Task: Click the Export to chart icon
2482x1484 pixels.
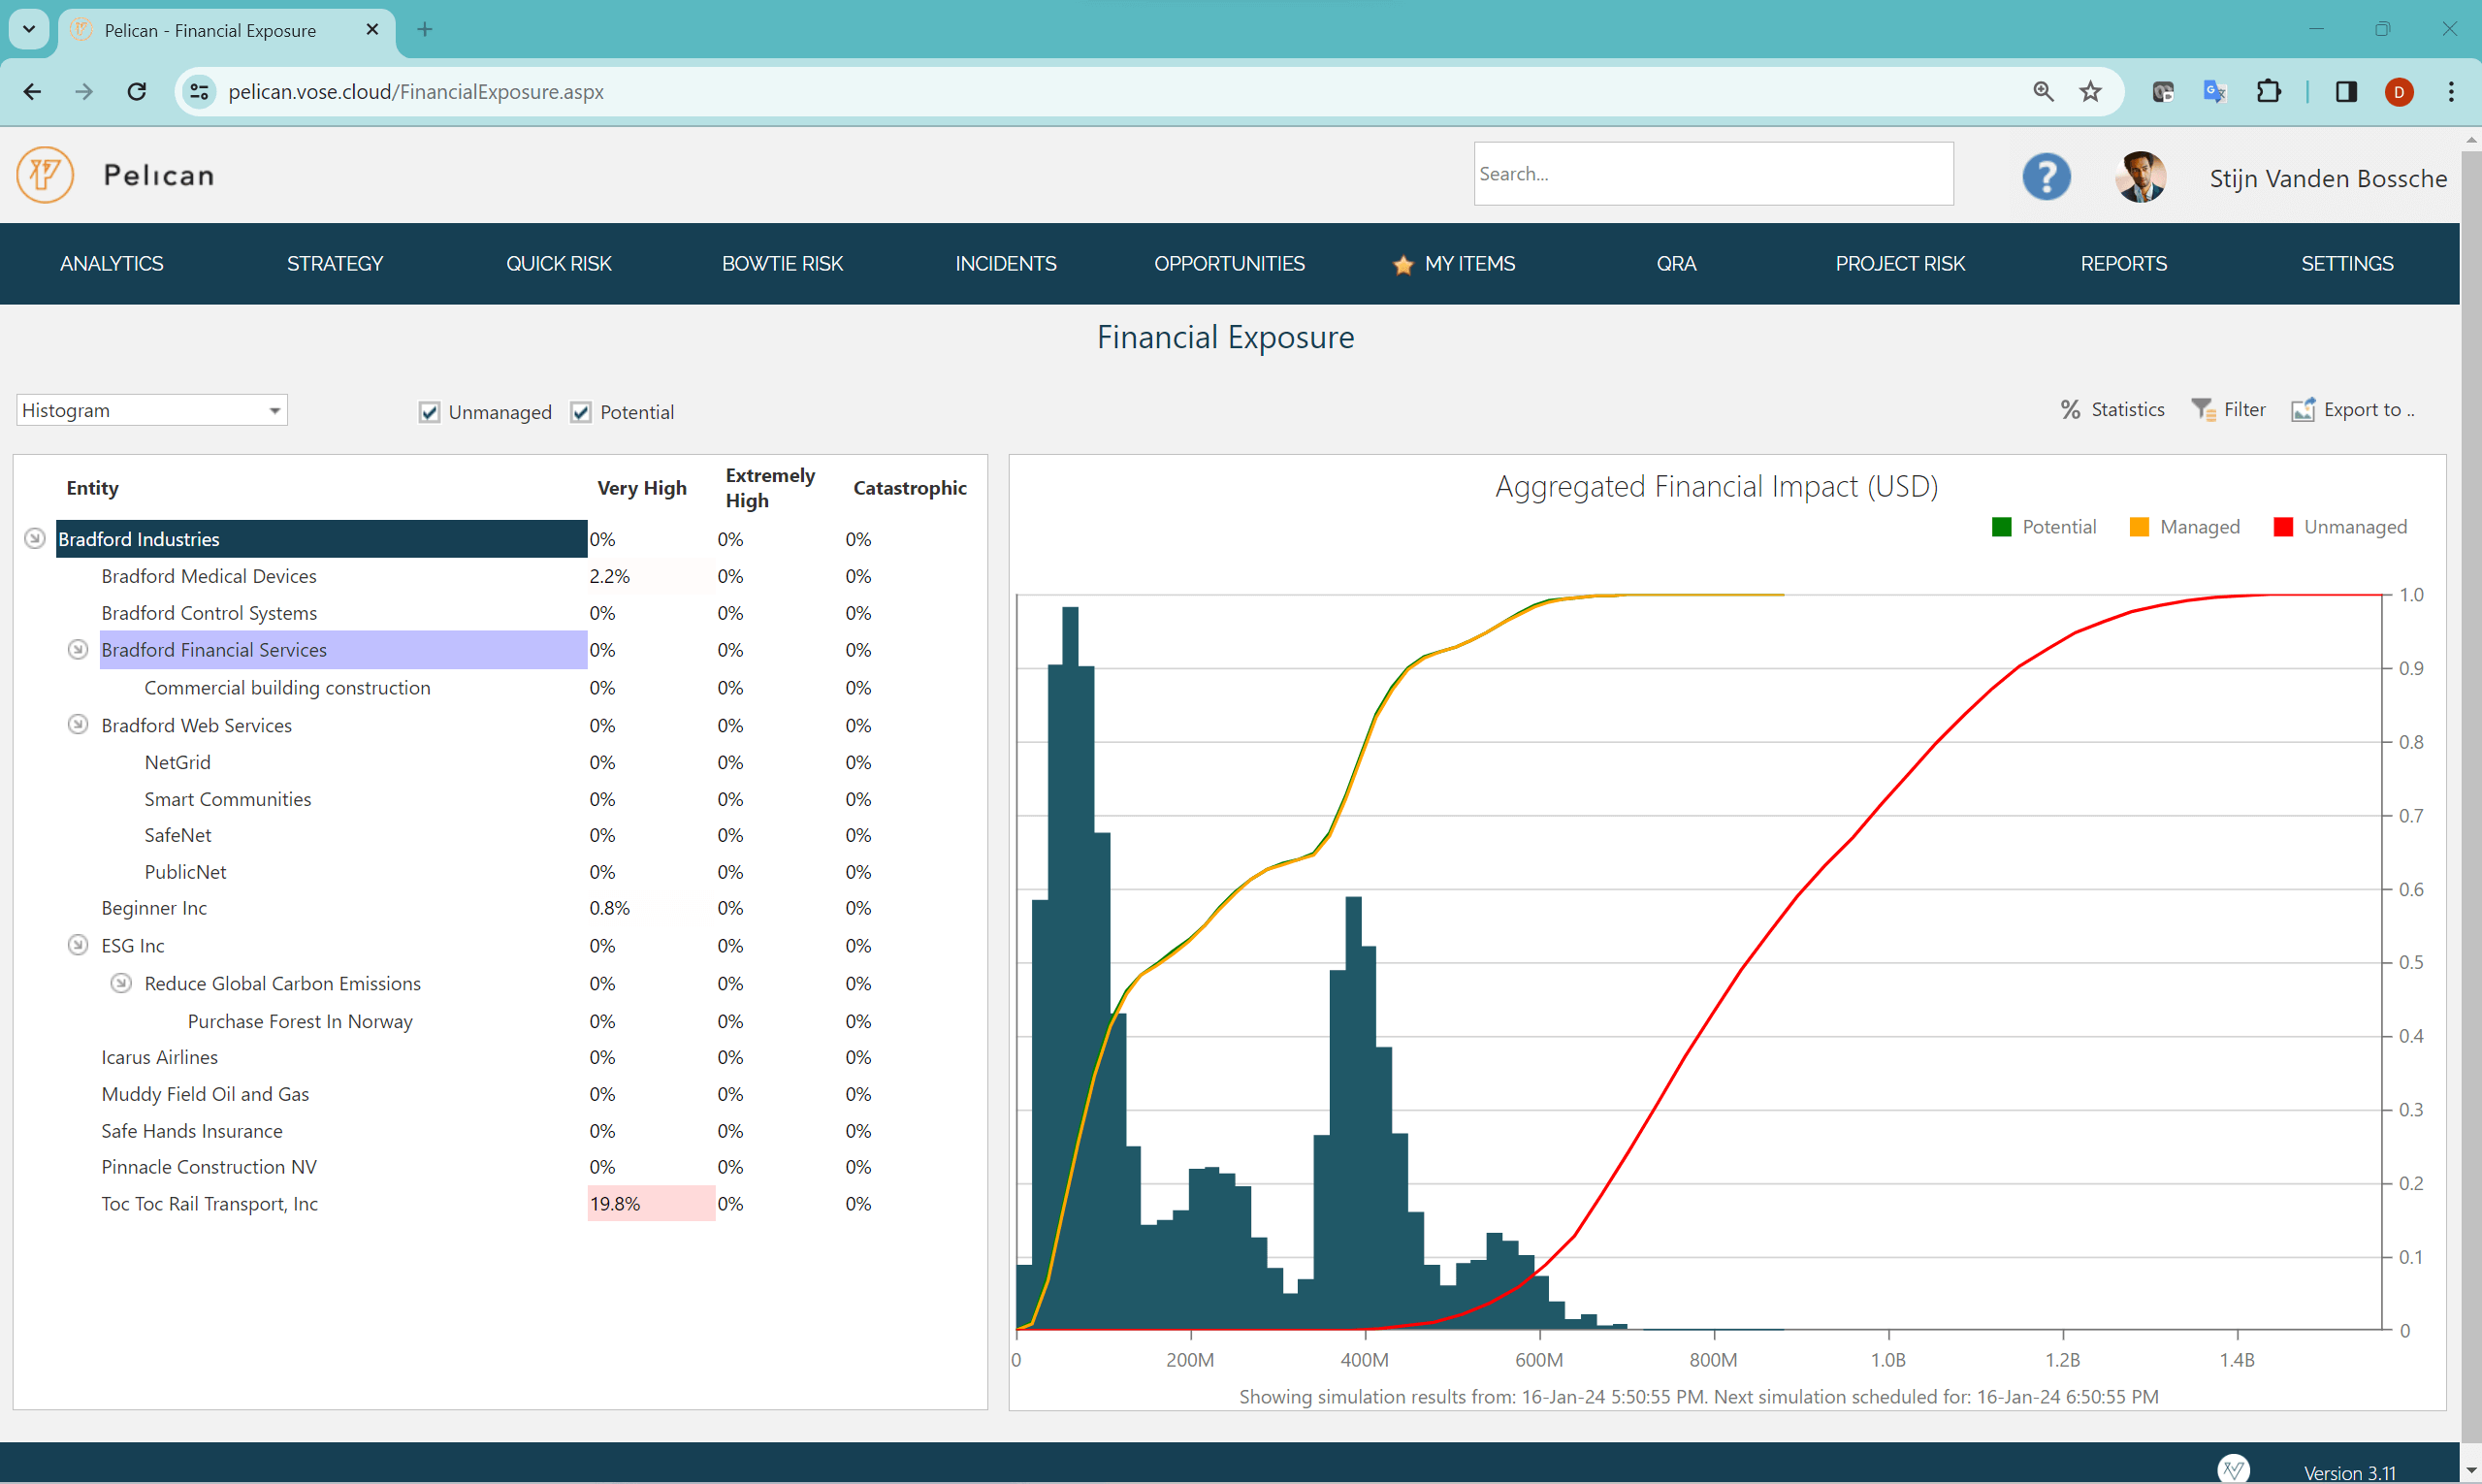Action: (2304, 409)
